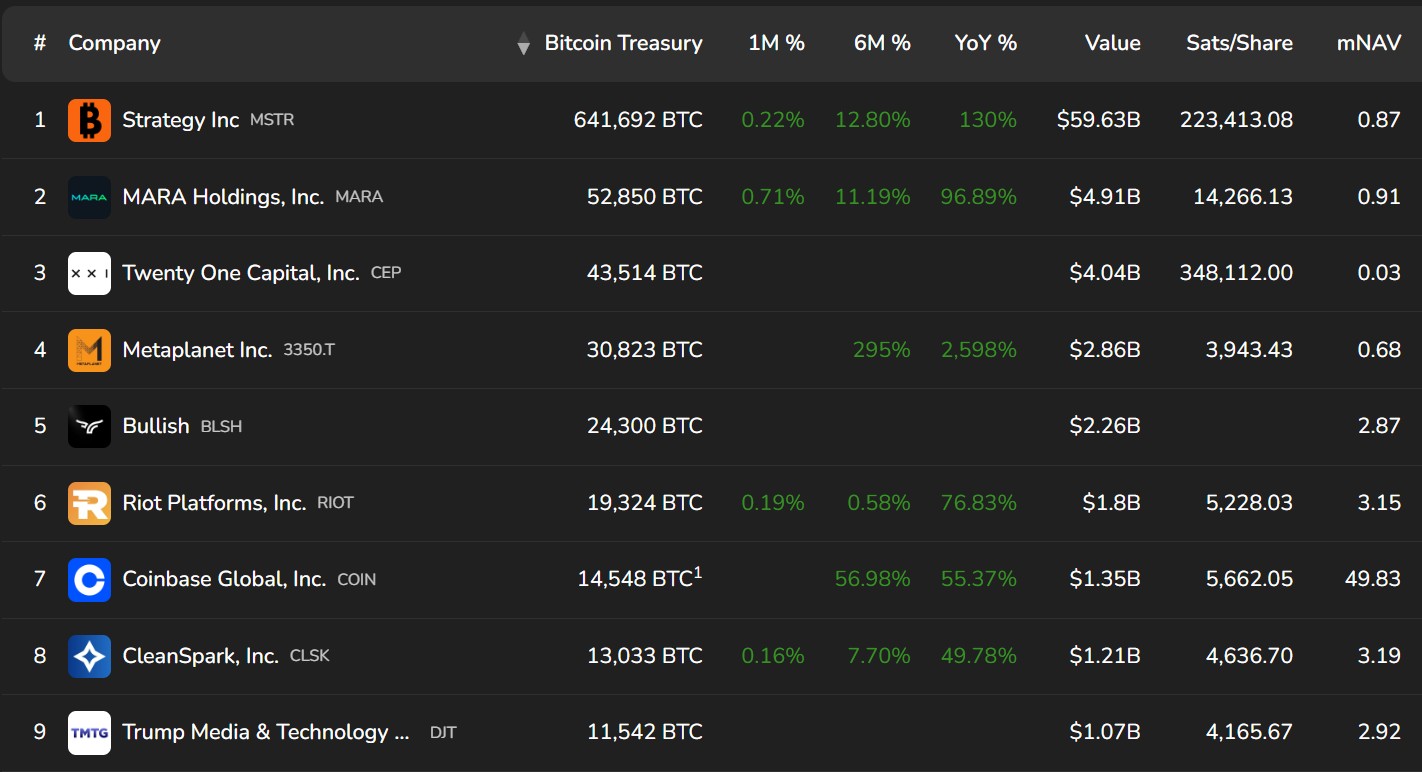Click the MSTR ticker label
The image size is (1422, 772).
[272, 120]
